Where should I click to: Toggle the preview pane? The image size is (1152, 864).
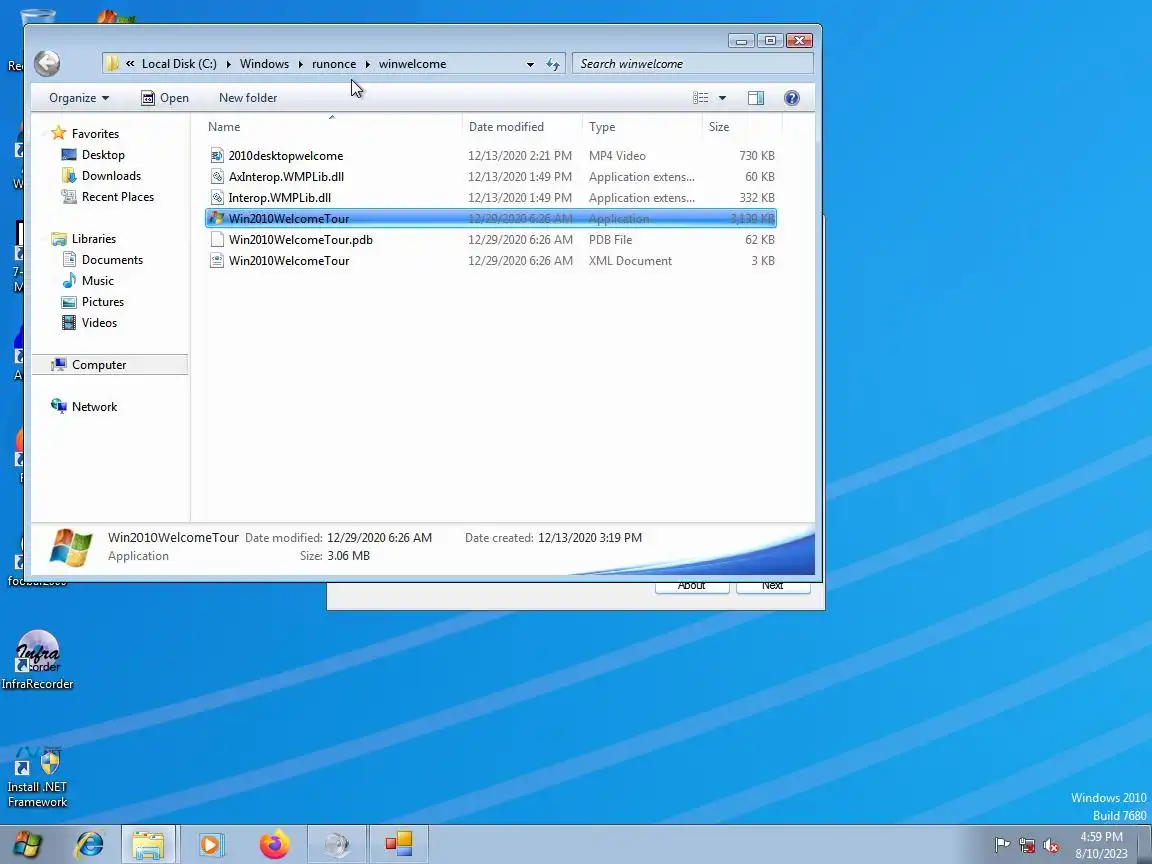(x=755, y=98)
